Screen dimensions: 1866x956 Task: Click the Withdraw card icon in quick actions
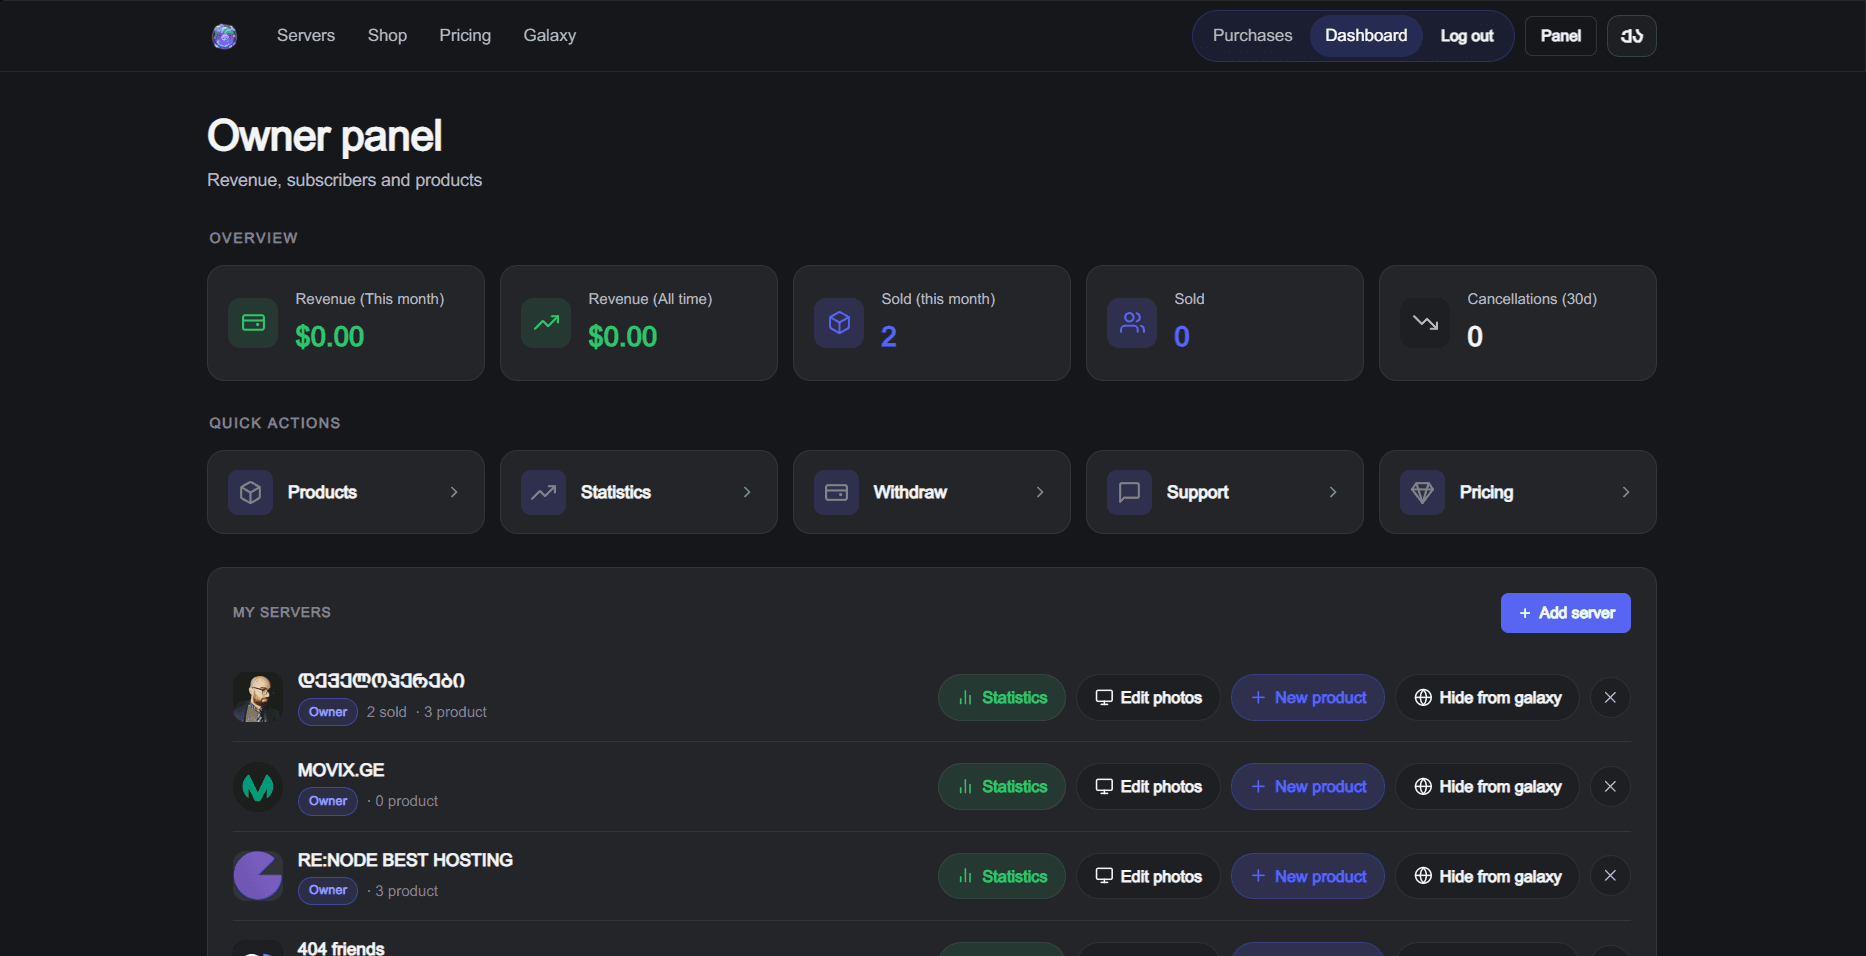[x=836, y=492]
